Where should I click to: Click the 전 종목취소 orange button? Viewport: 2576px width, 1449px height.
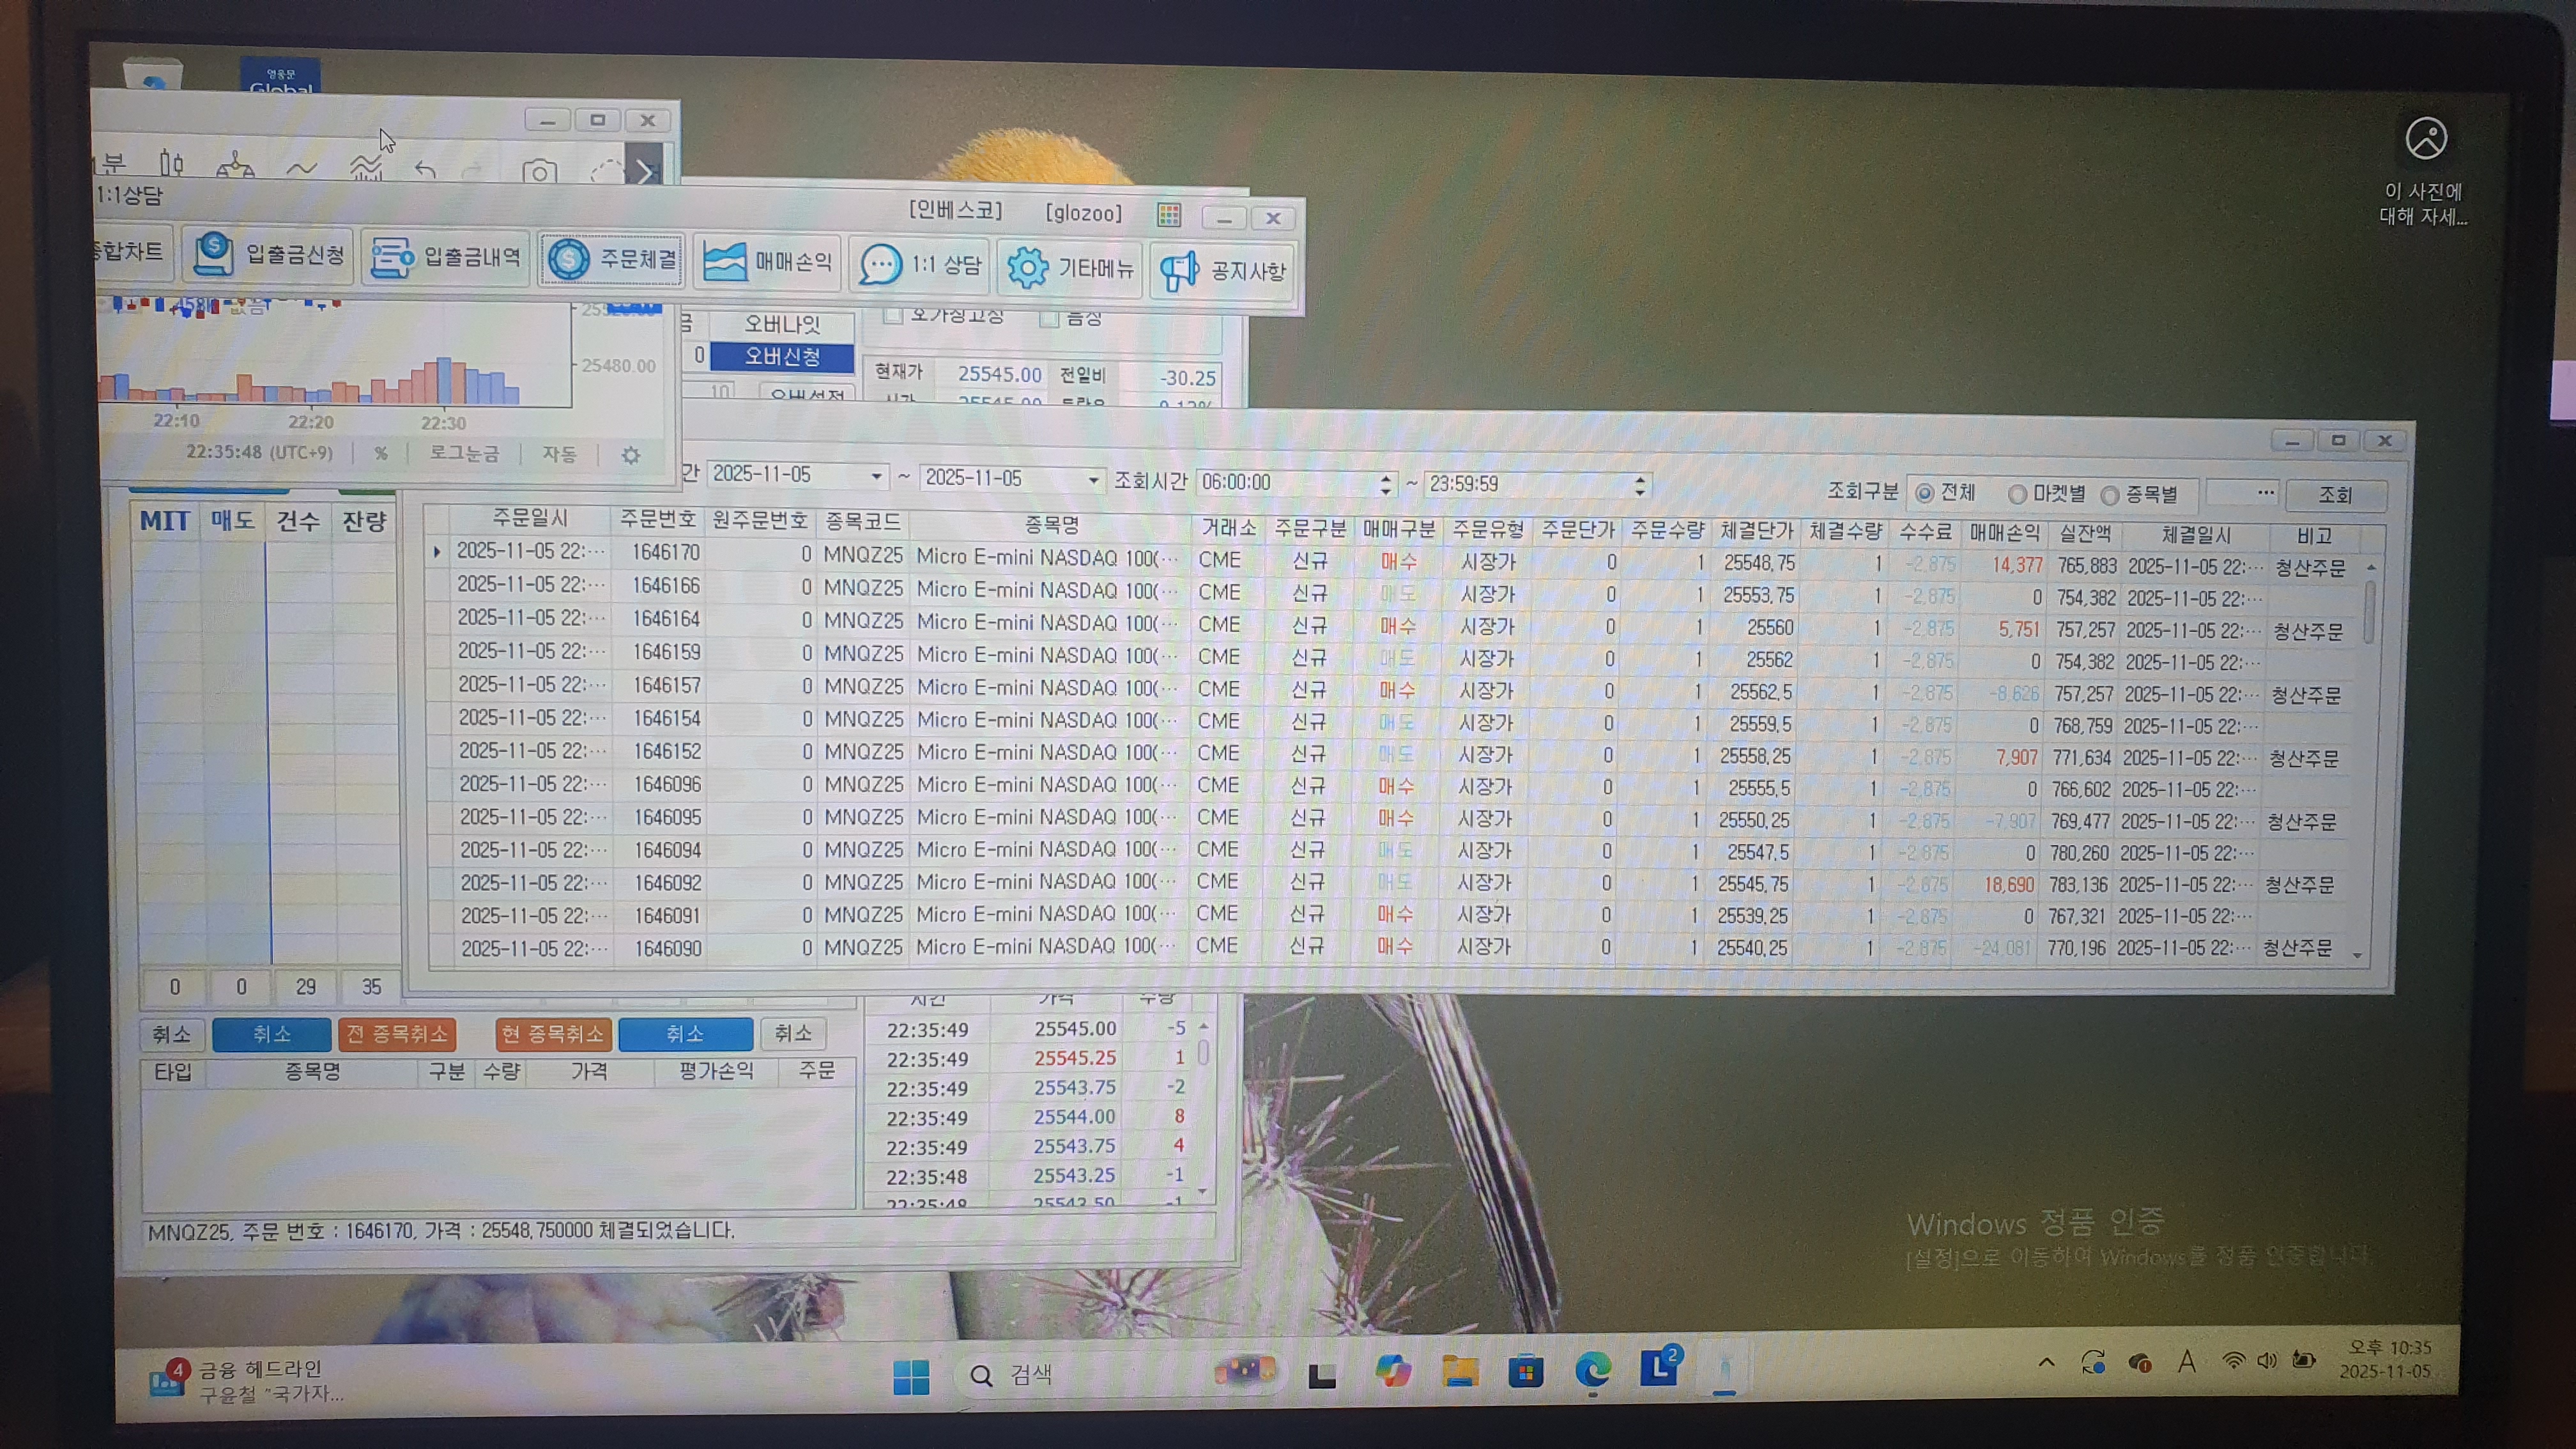[397, 1034]
